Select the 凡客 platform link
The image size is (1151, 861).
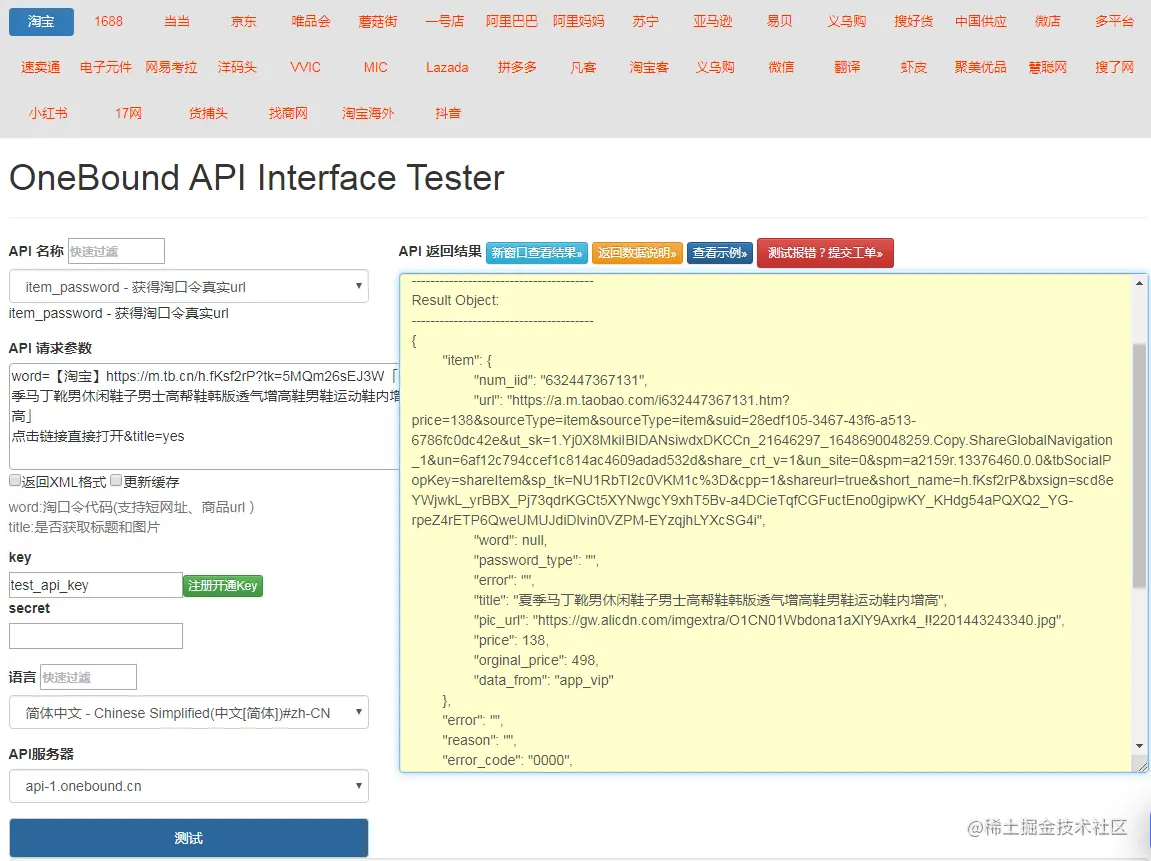click(x=583, y=68)
